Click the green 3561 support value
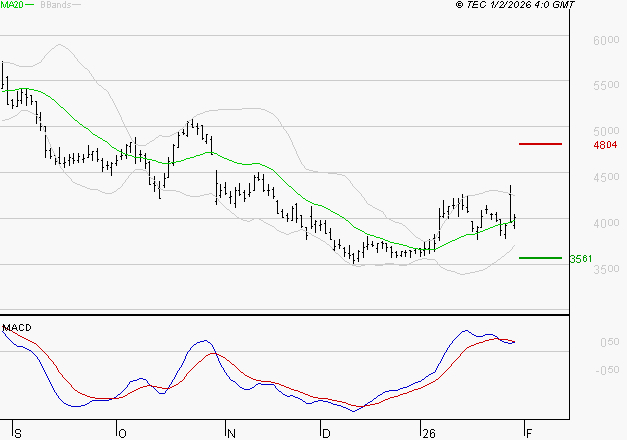The height and width of the screenshot is (440, 627). click(581, 259)
